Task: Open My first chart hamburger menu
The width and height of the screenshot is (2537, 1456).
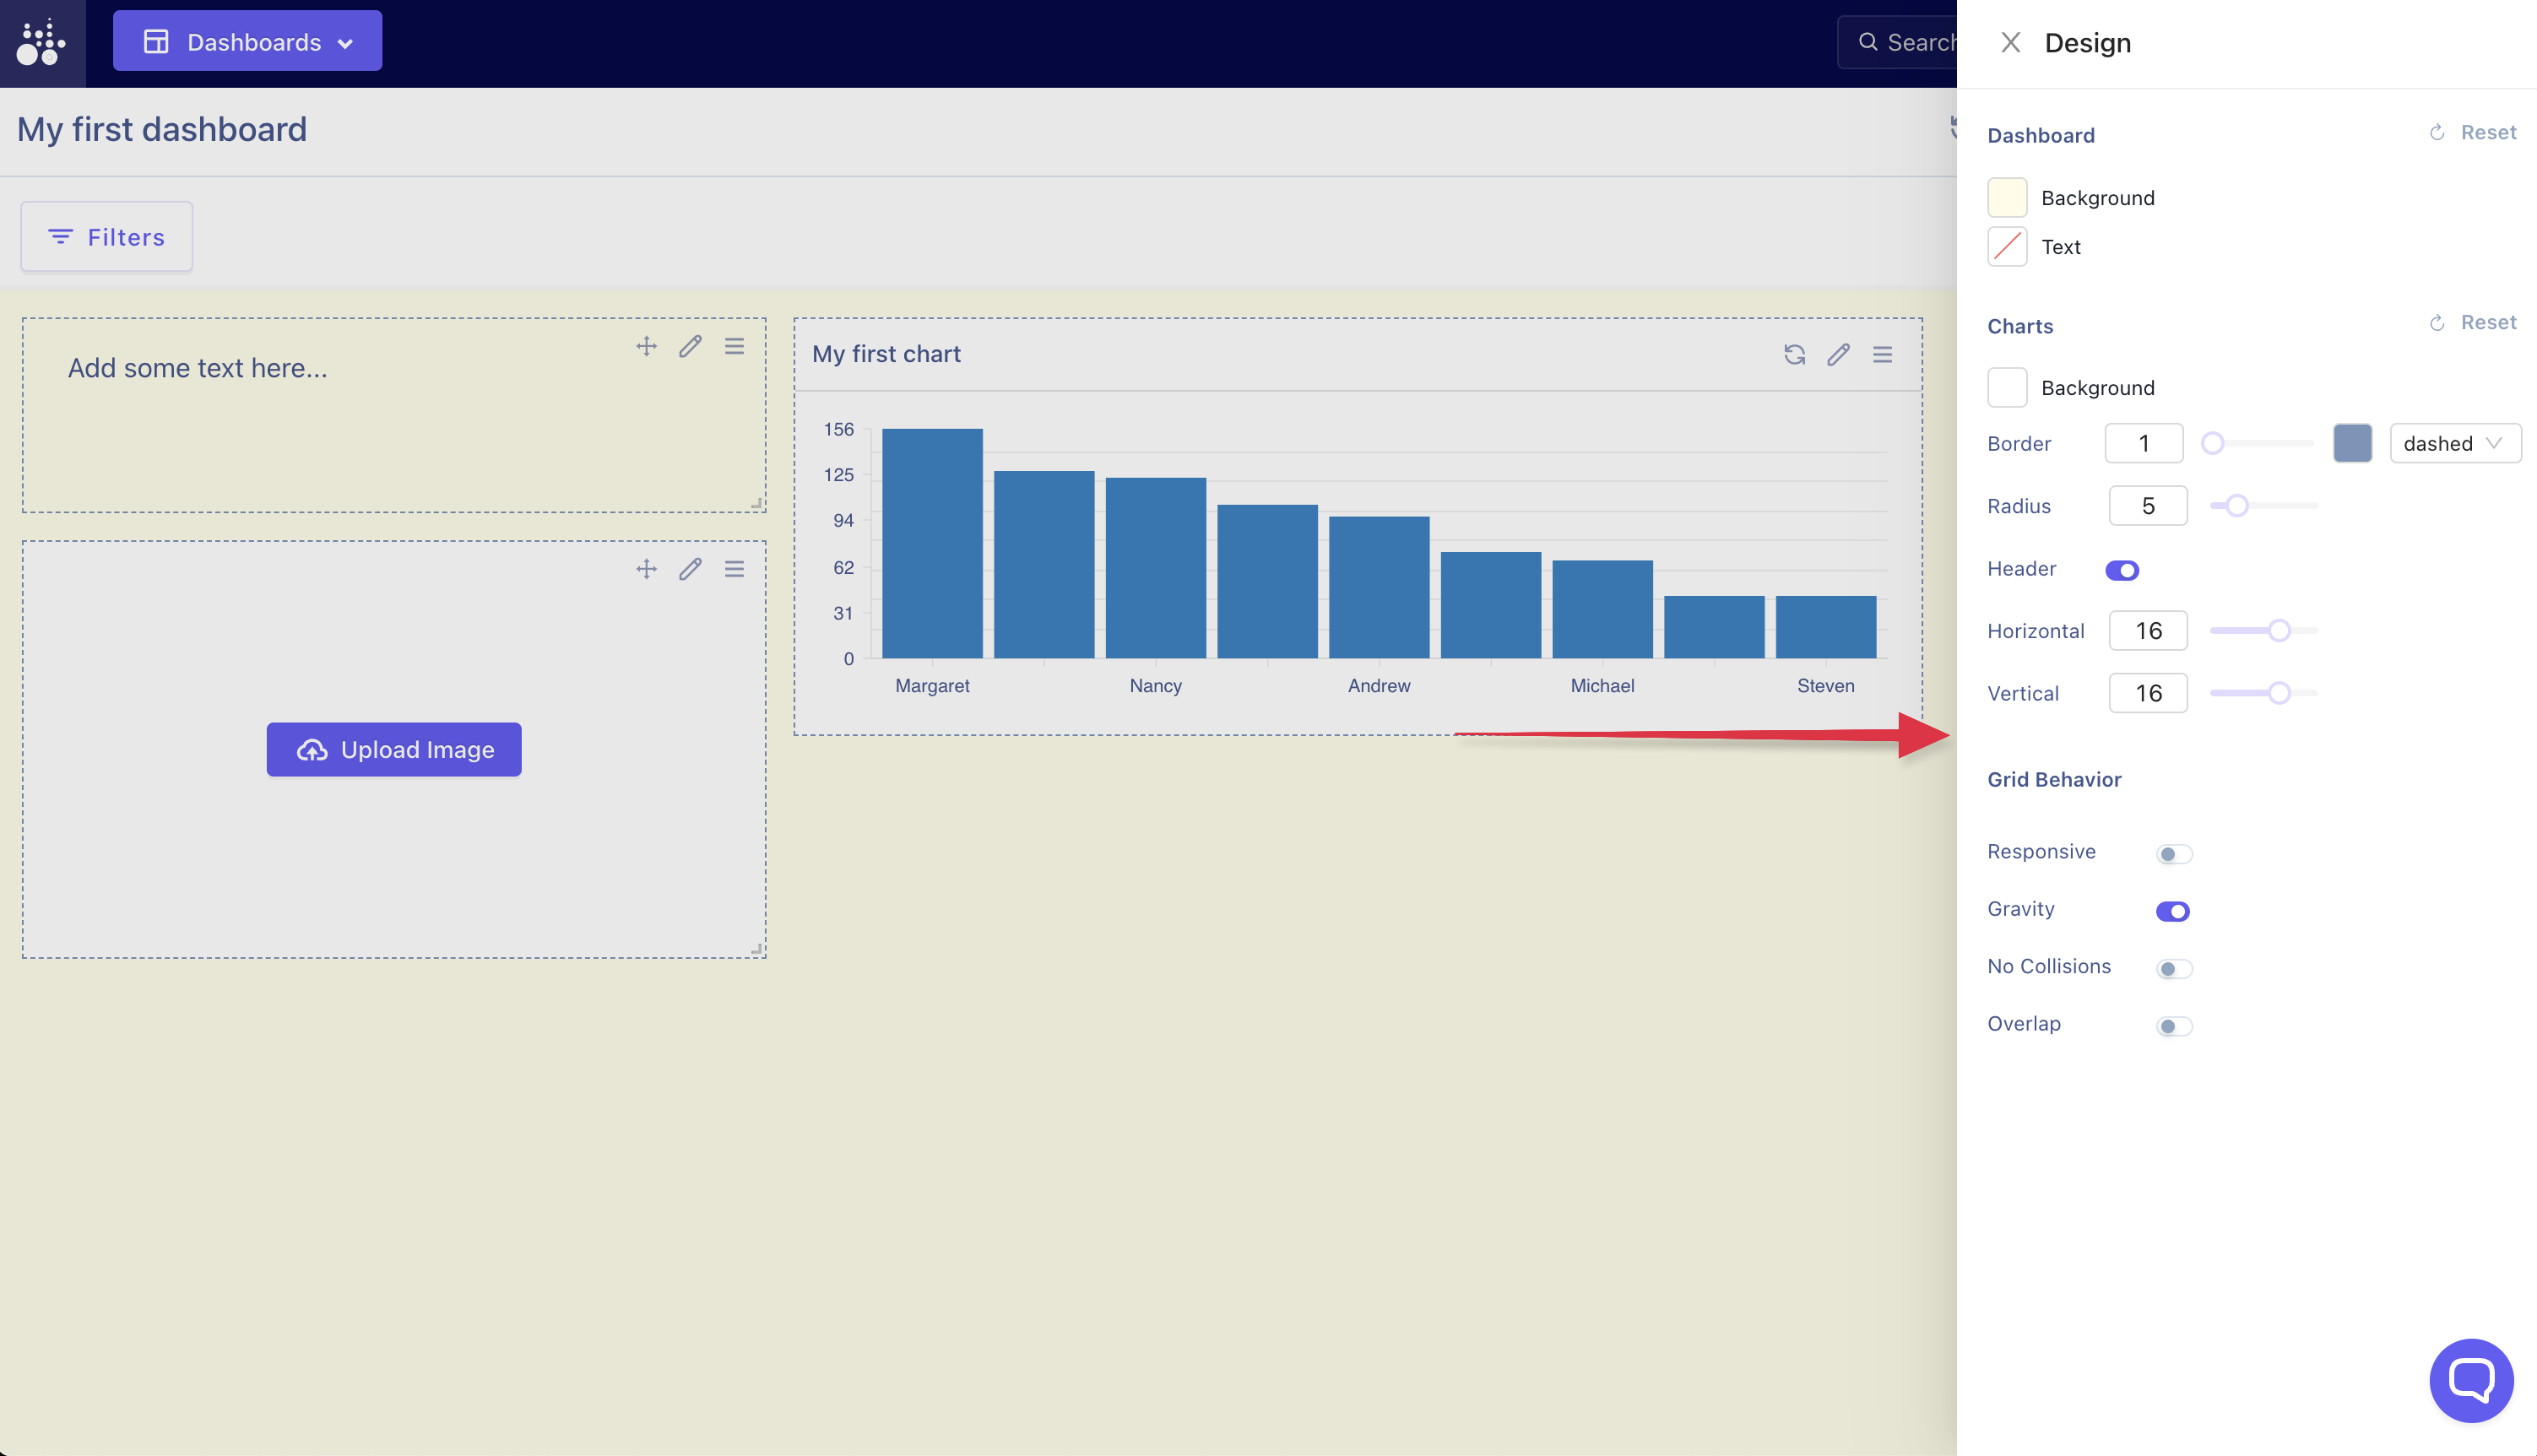Action: coord(1882,354)
